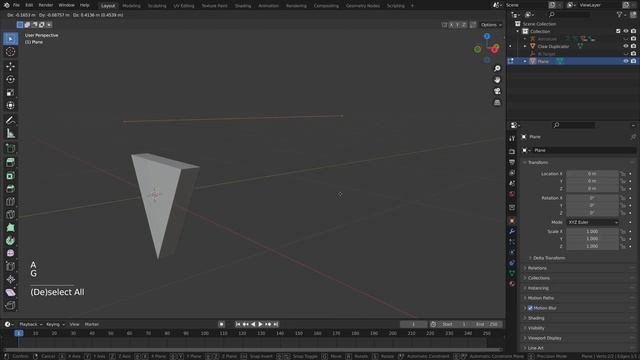
Task: Open the World properties tab icon
Action: (x=512, y=194)
